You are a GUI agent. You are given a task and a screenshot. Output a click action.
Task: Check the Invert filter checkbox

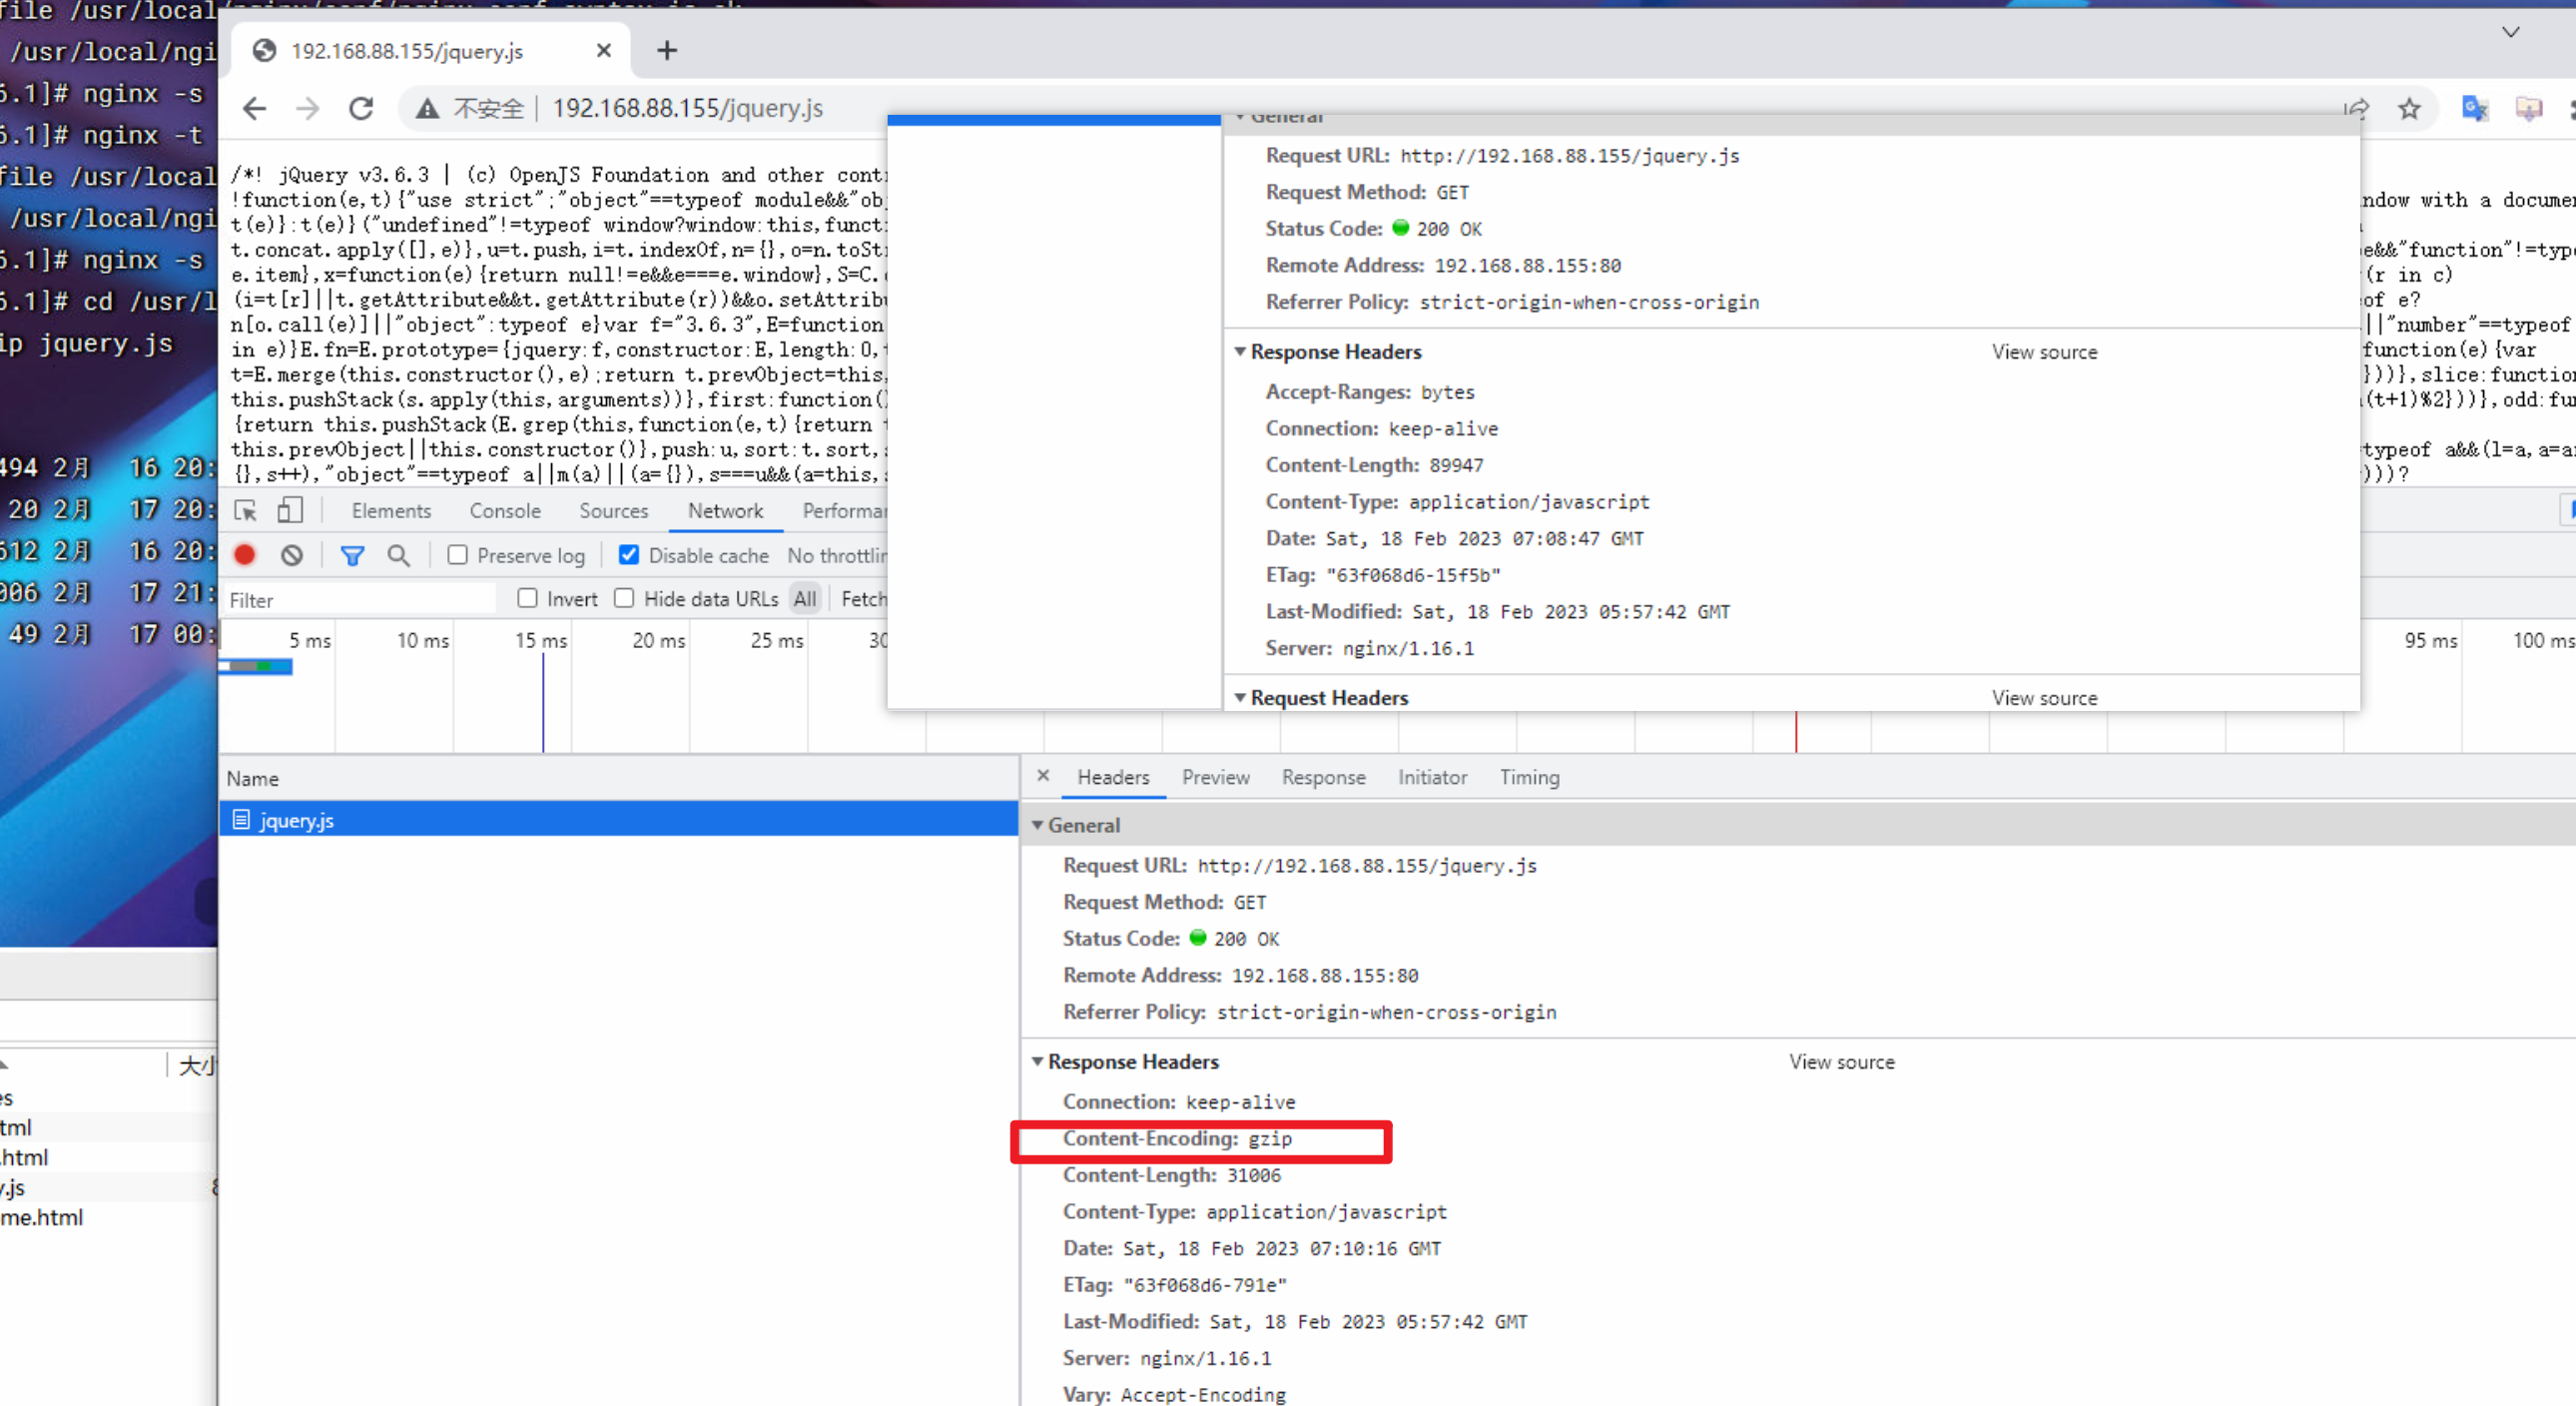(528, 598)
